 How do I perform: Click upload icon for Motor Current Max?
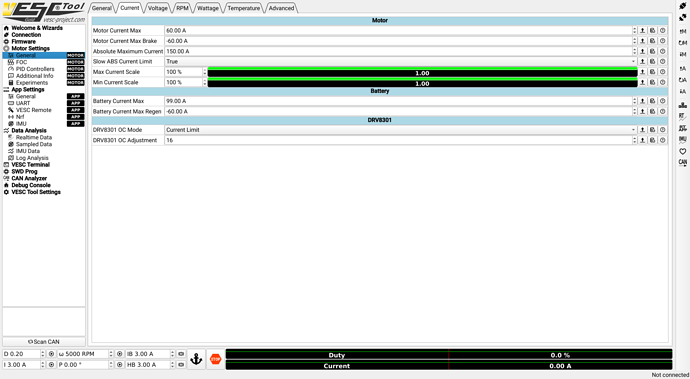coord(642,30)
